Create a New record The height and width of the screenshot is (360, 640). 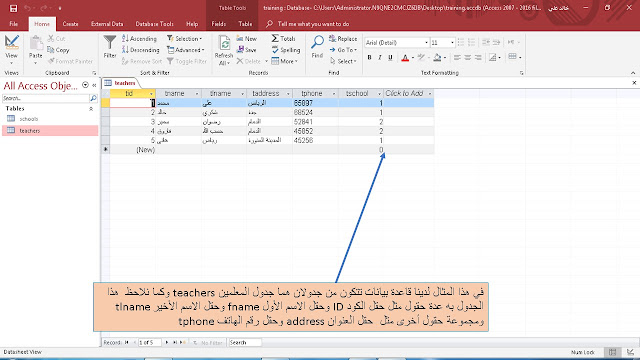point(247,38)
